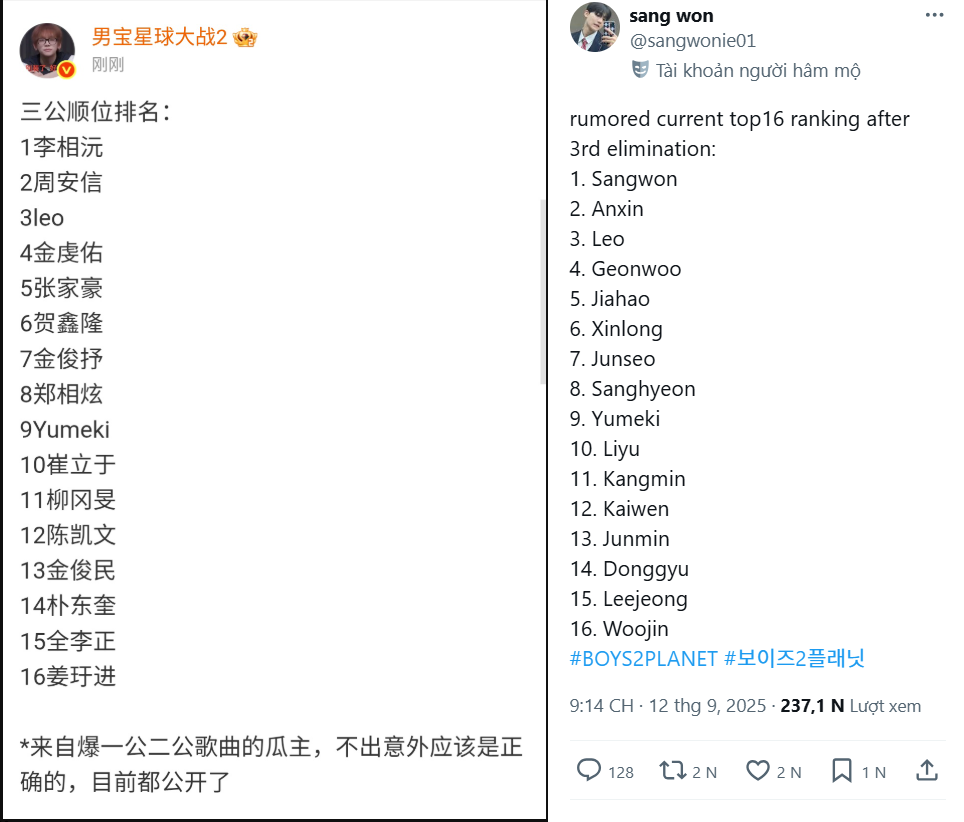Open the three-dot more options menu

[x=934, y=15]
